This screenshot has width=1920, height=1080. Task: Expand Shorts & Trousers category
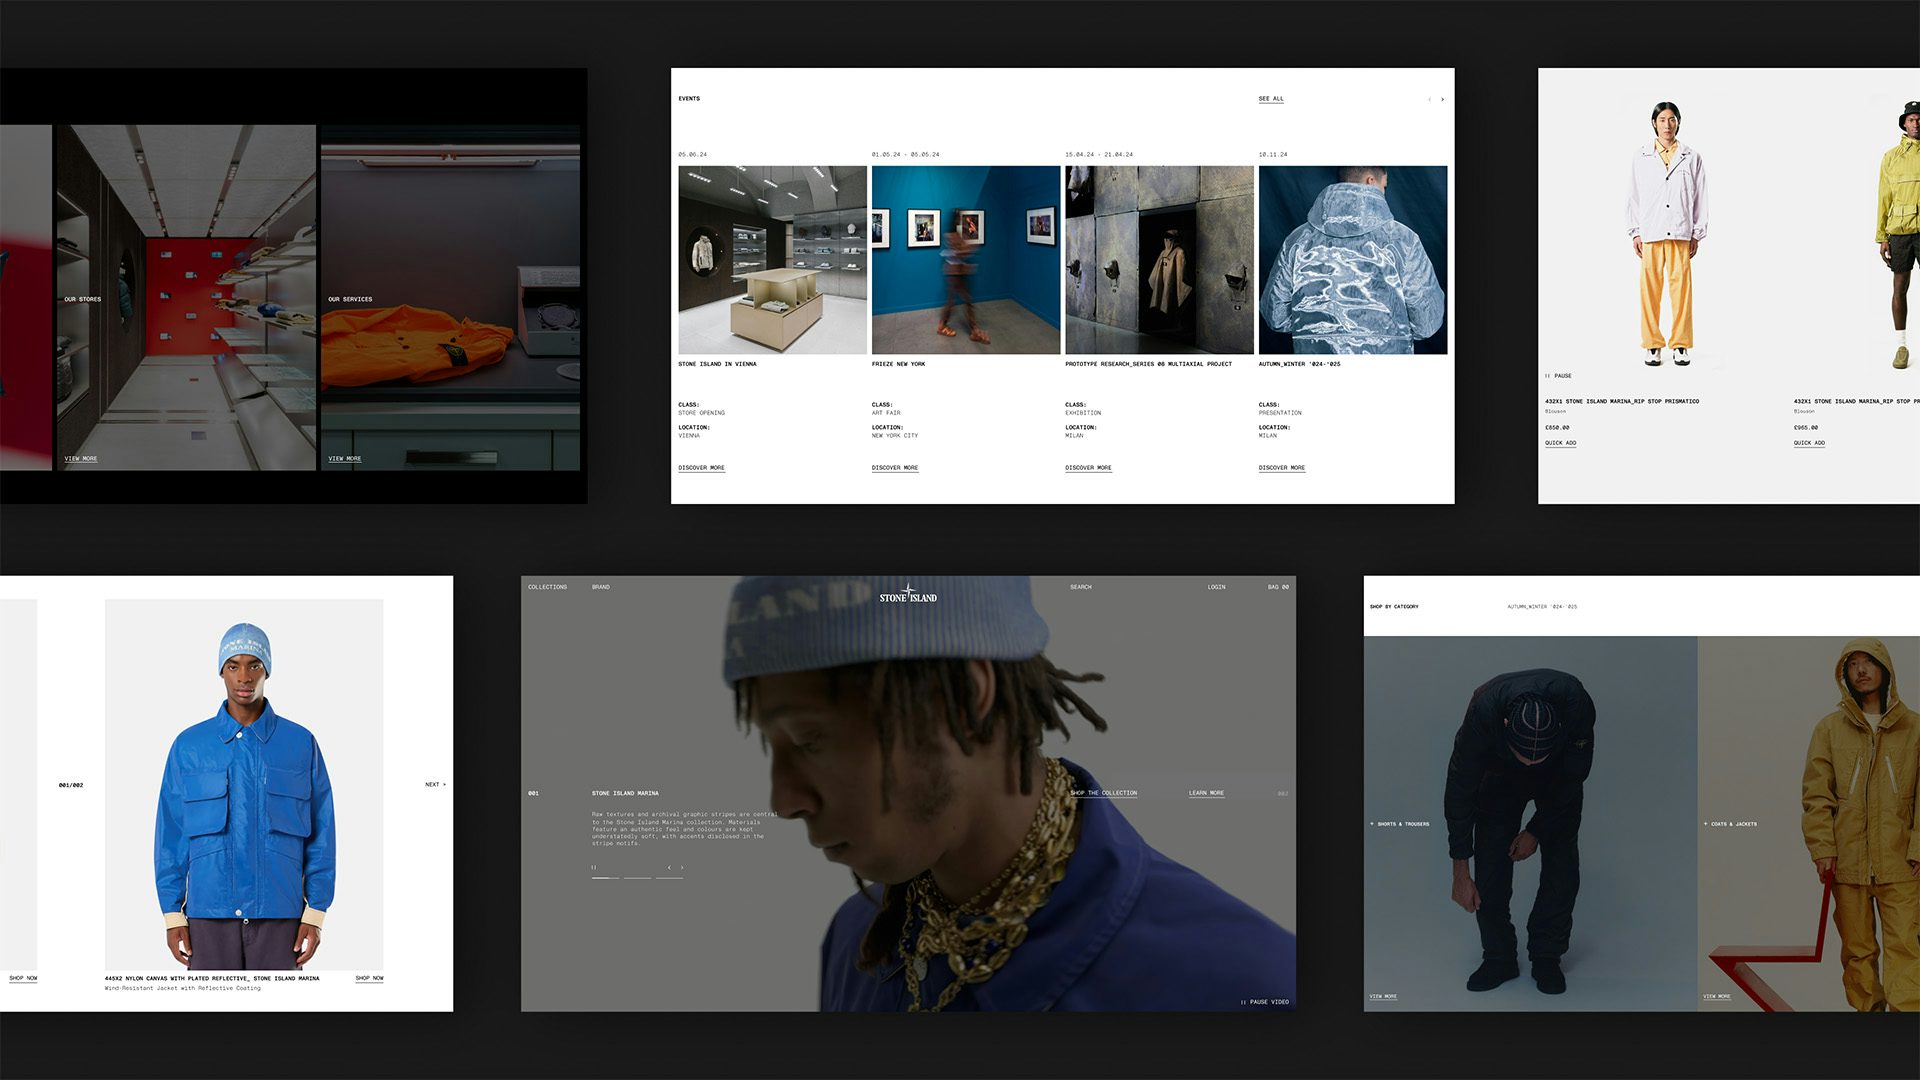pyautogui.click(x=1399, y=824)
